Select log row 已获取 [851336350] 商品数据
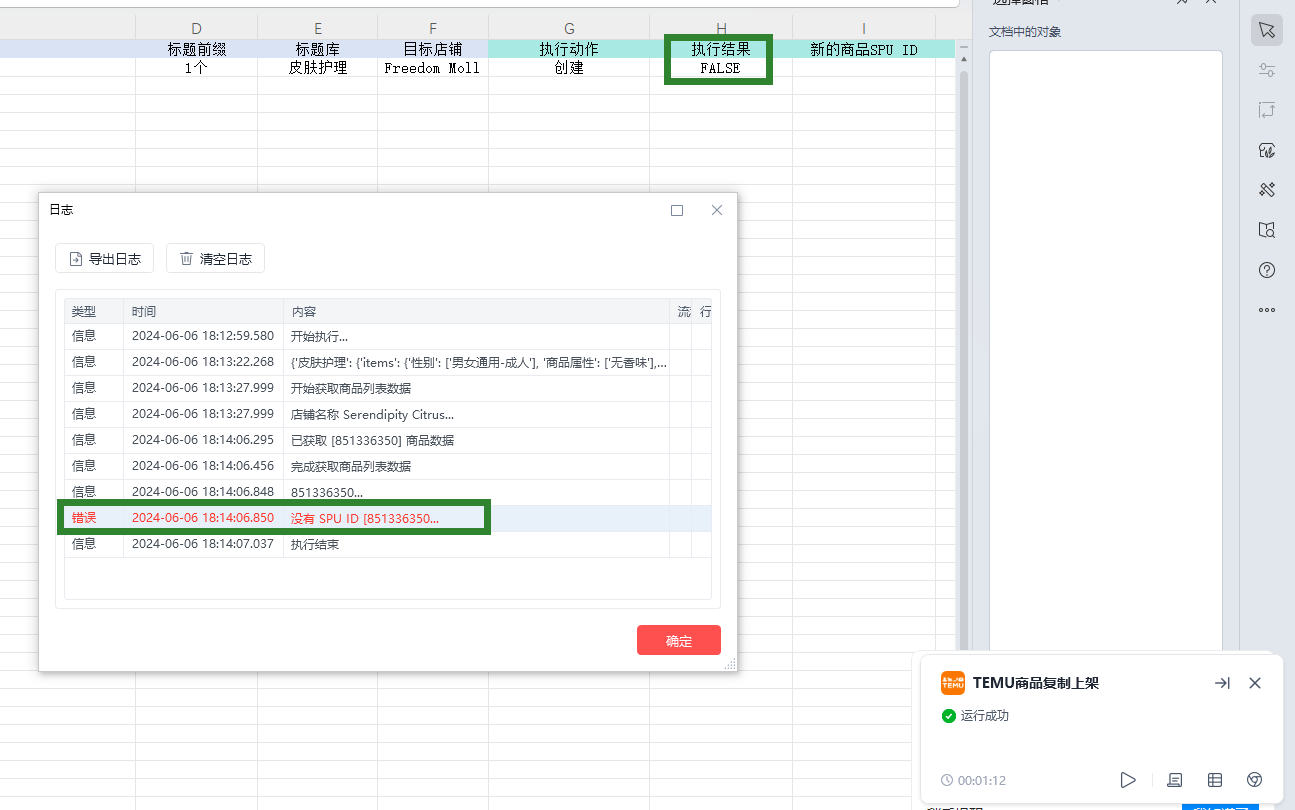Image resolution: width=1295 pixels, height=810 pixels. 388,440
